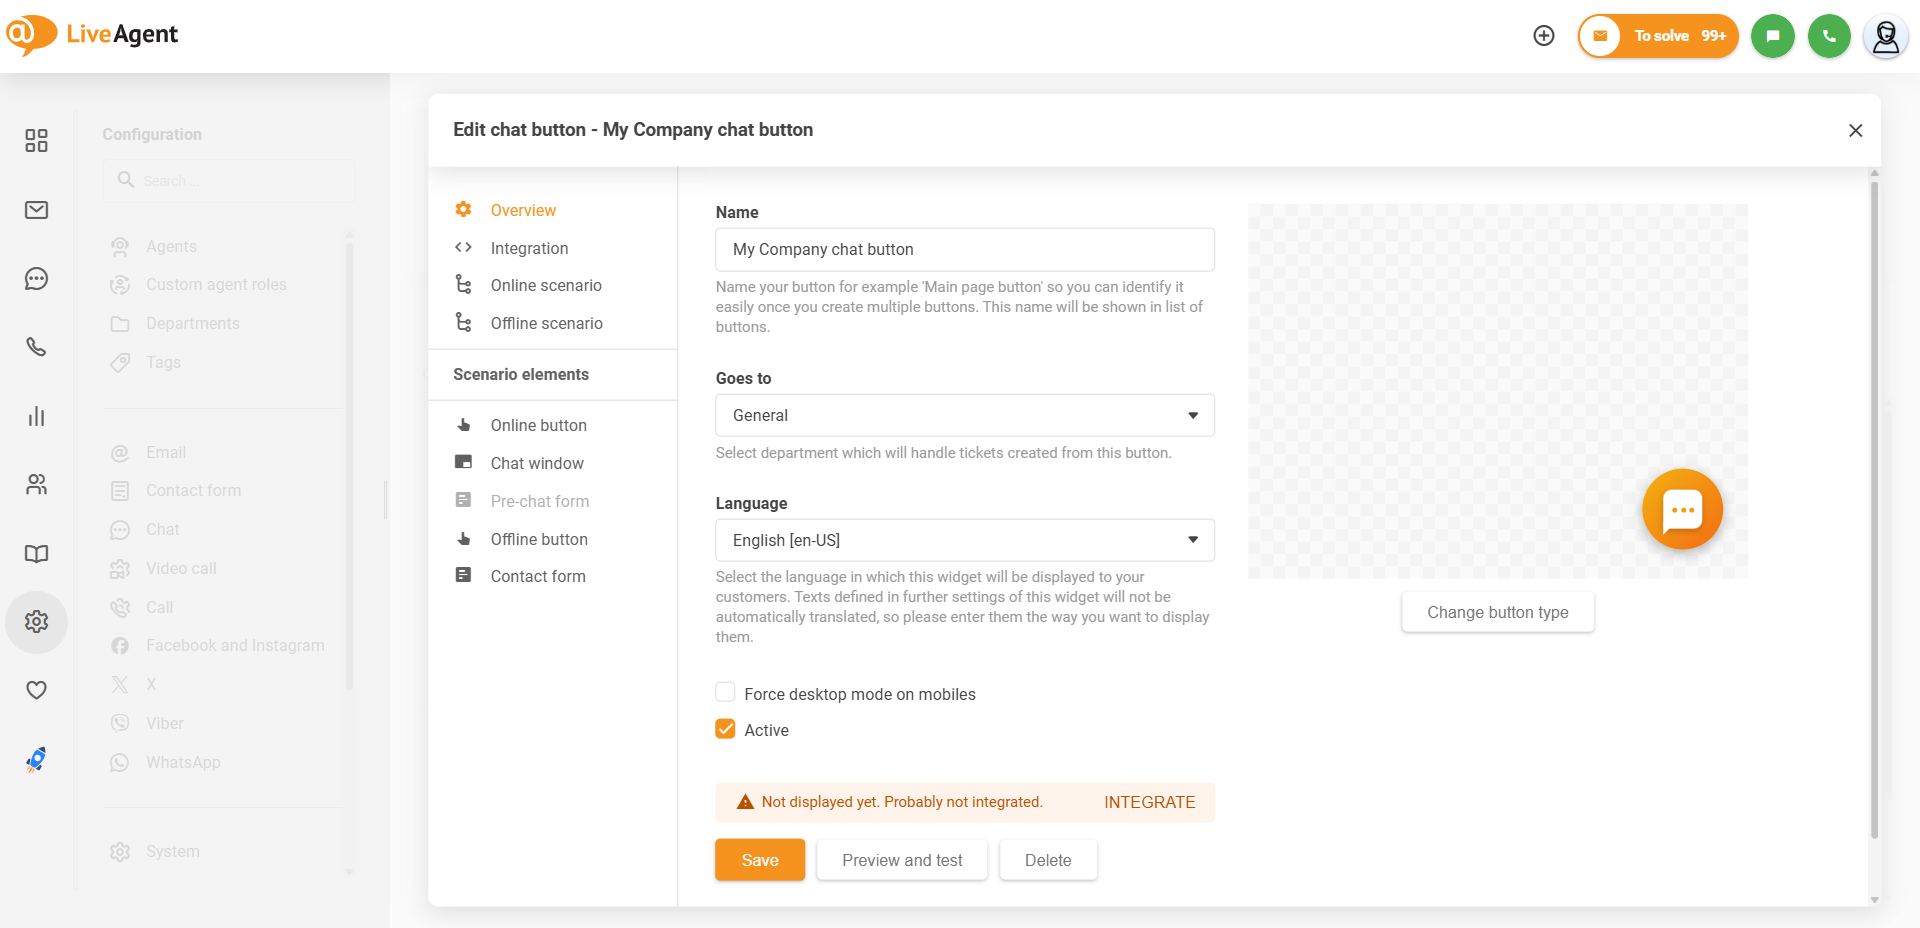Expand the Goes to department dropdown
1920x928 pixels.
[x=964, y=415]
